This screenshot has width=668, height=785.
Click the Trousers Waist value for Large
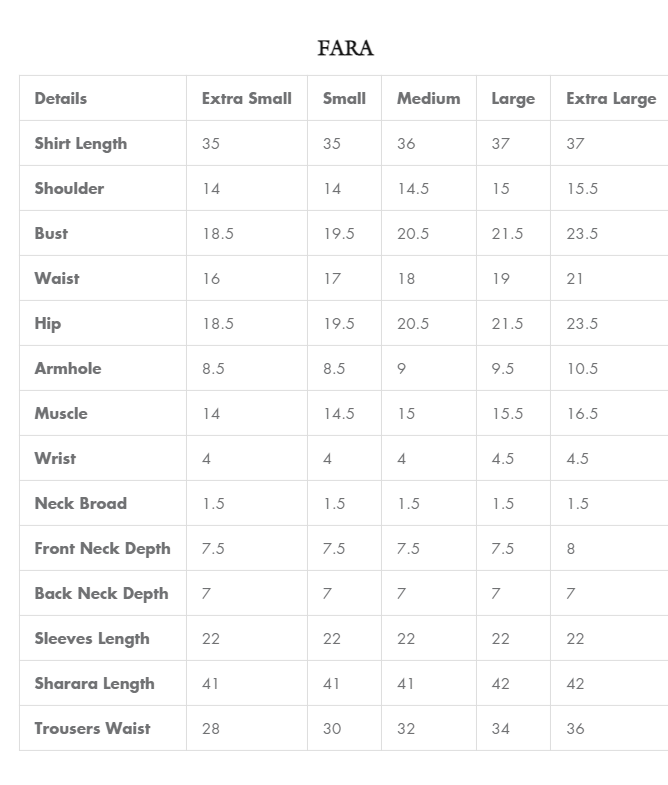click(x=500, y=728)
